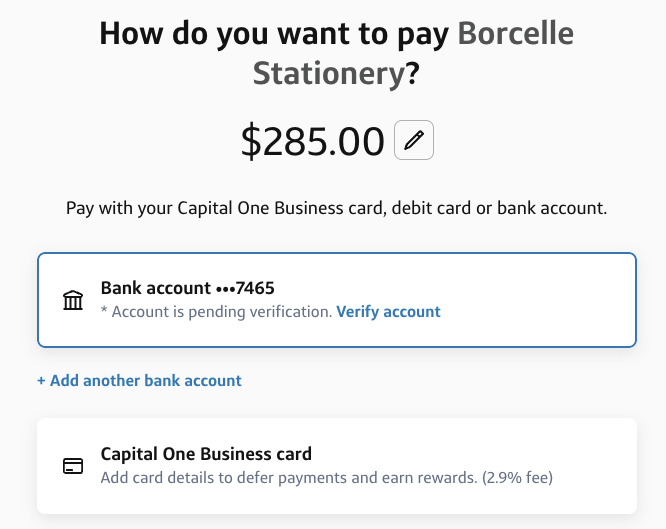Click Add another bank account

tap(145, 381)
